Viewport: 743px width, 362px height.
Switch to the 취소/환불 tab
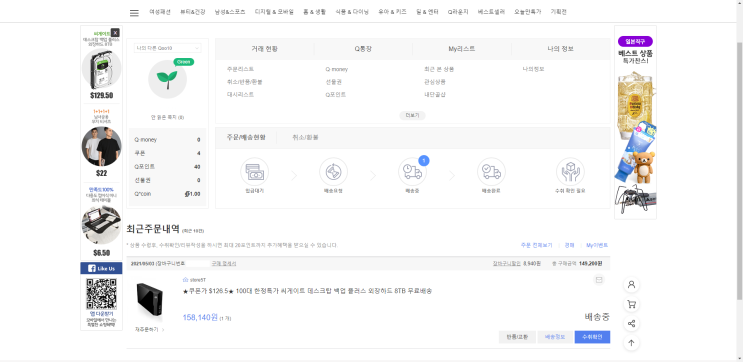pyautogui.click(x=305, y=137)
